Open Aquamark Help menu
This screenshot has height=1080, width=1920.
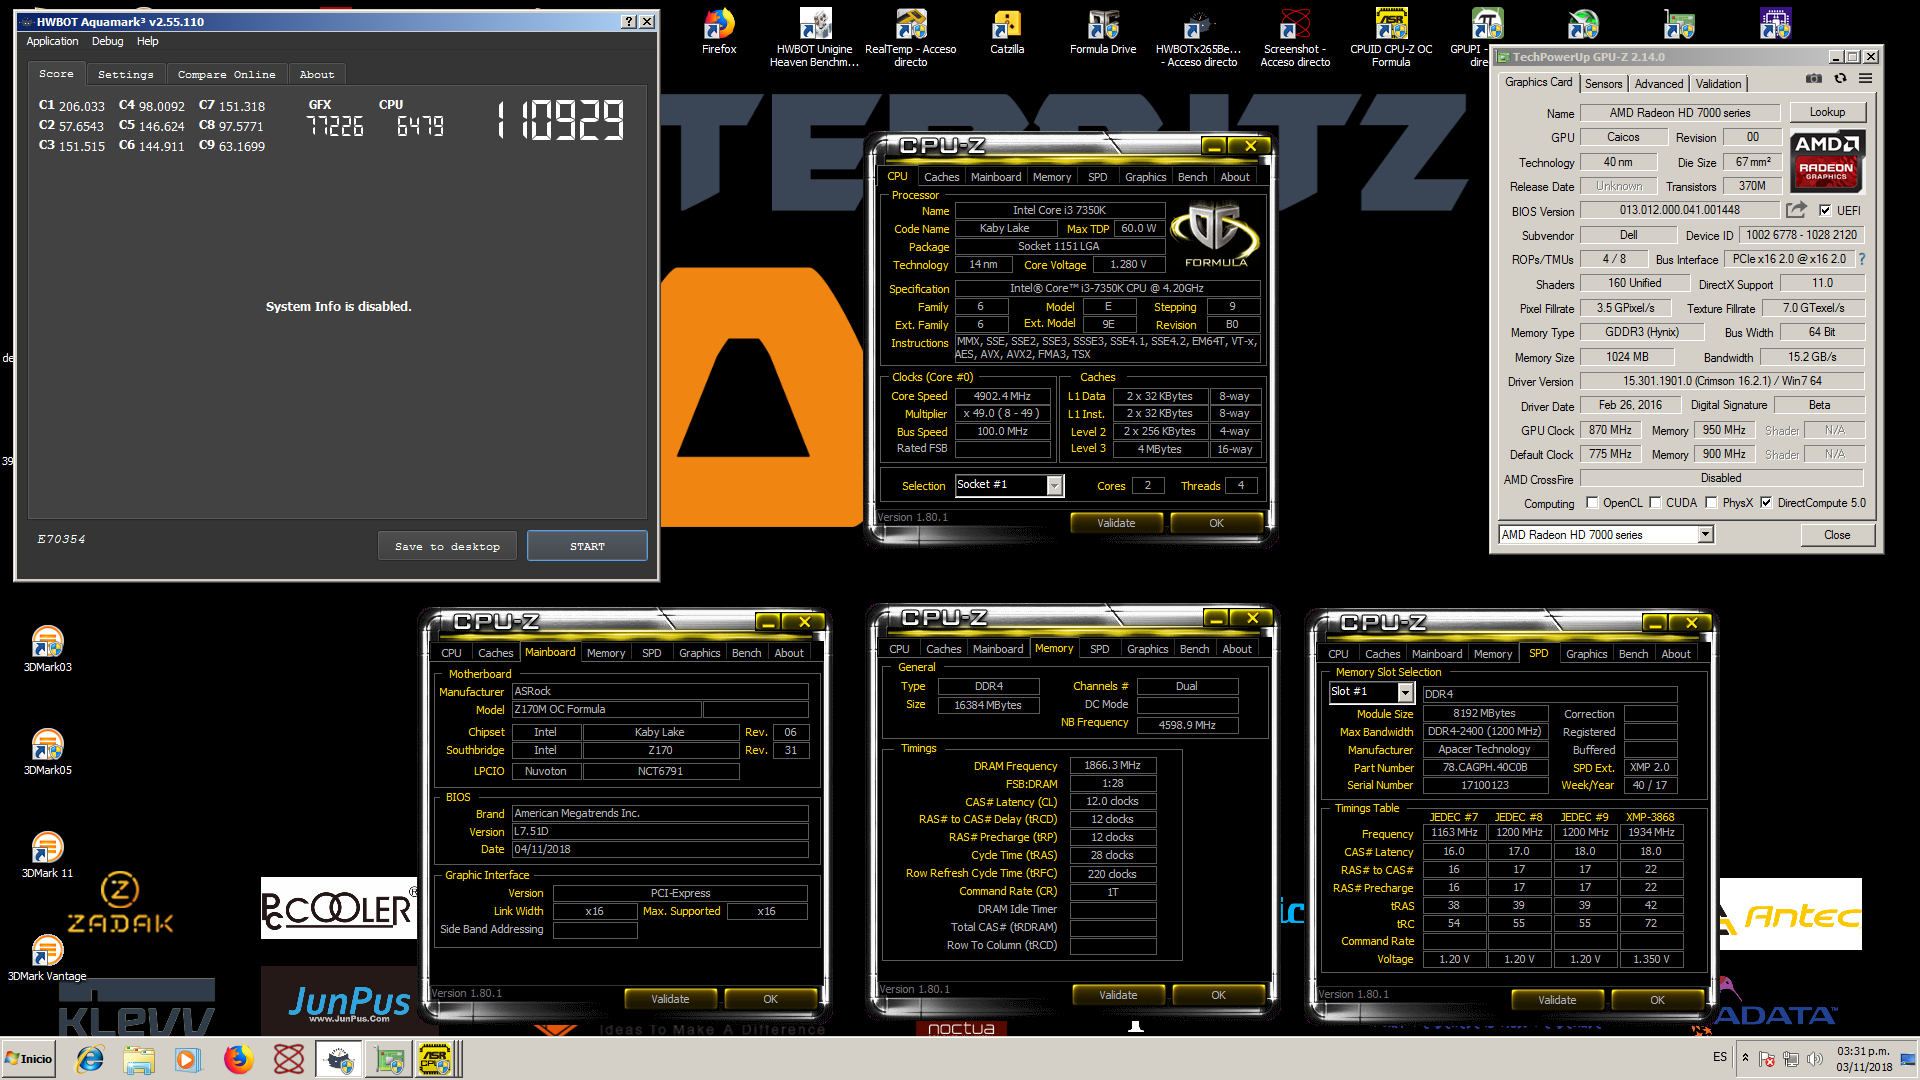click(x=148, y=41)
